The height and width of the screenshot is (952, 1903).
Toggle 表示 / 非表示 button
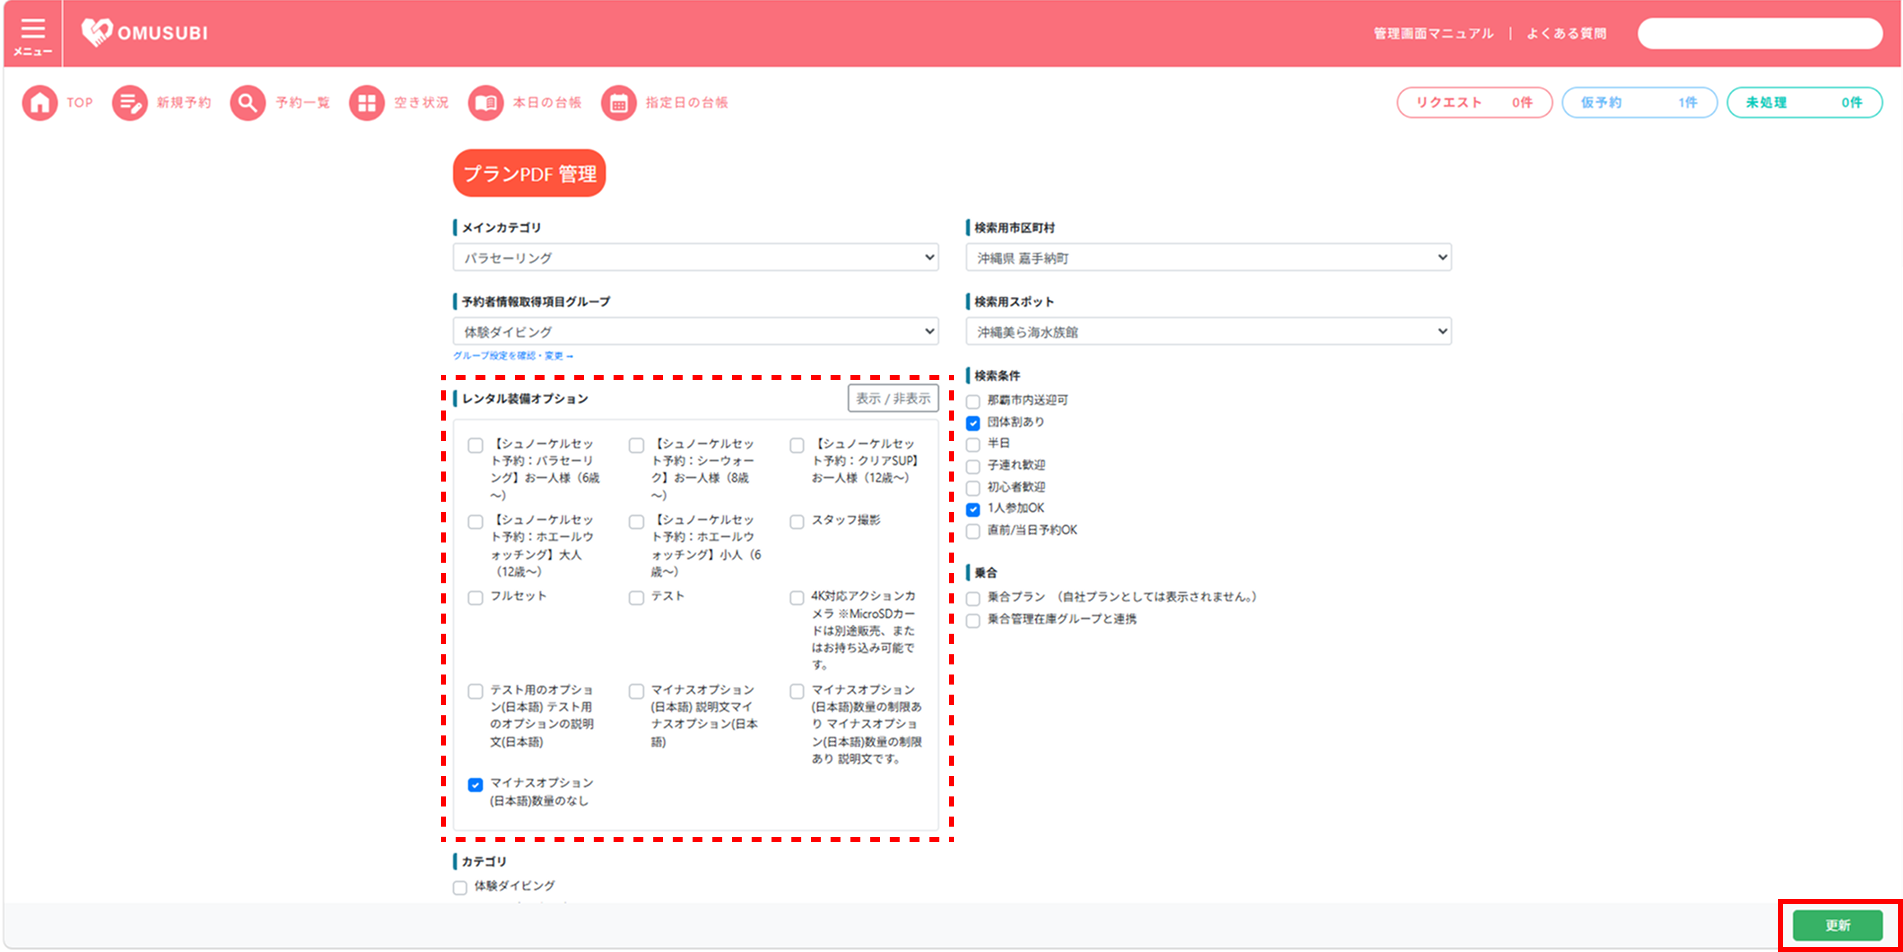point(893,398)
